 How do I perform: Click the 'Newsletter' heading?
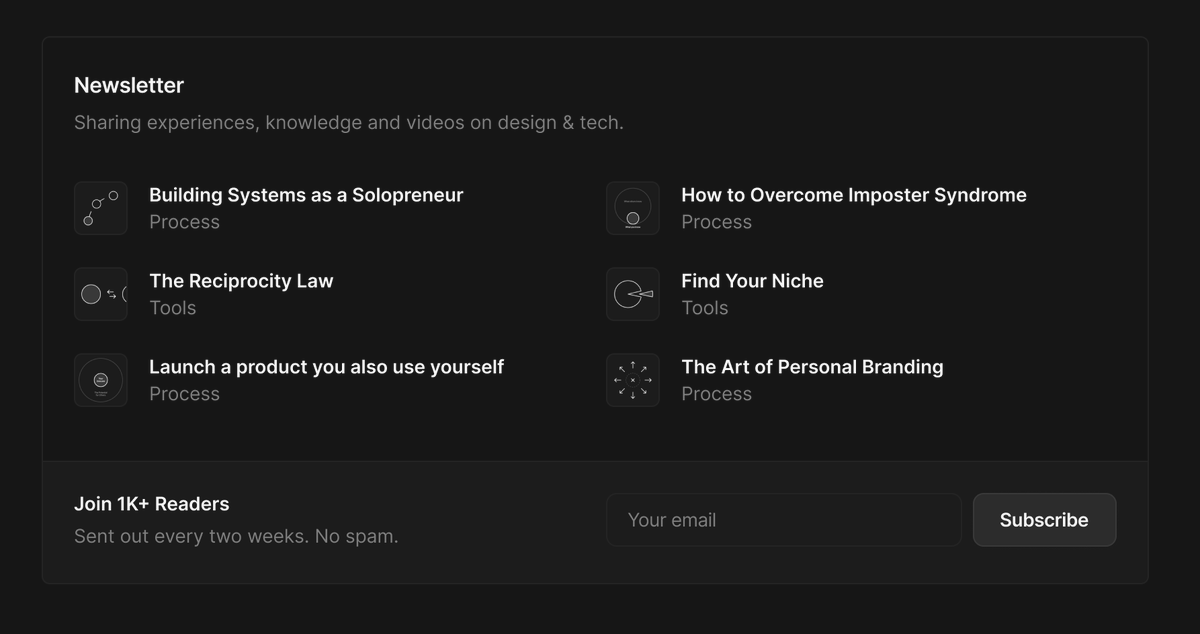pos(129,85)
